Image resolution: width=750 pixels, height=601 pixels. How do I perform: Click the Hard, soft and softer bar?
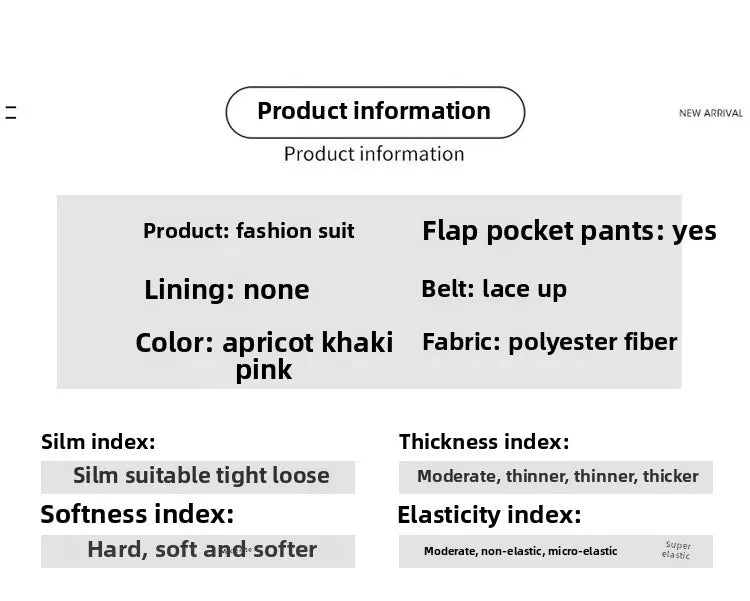198,551
